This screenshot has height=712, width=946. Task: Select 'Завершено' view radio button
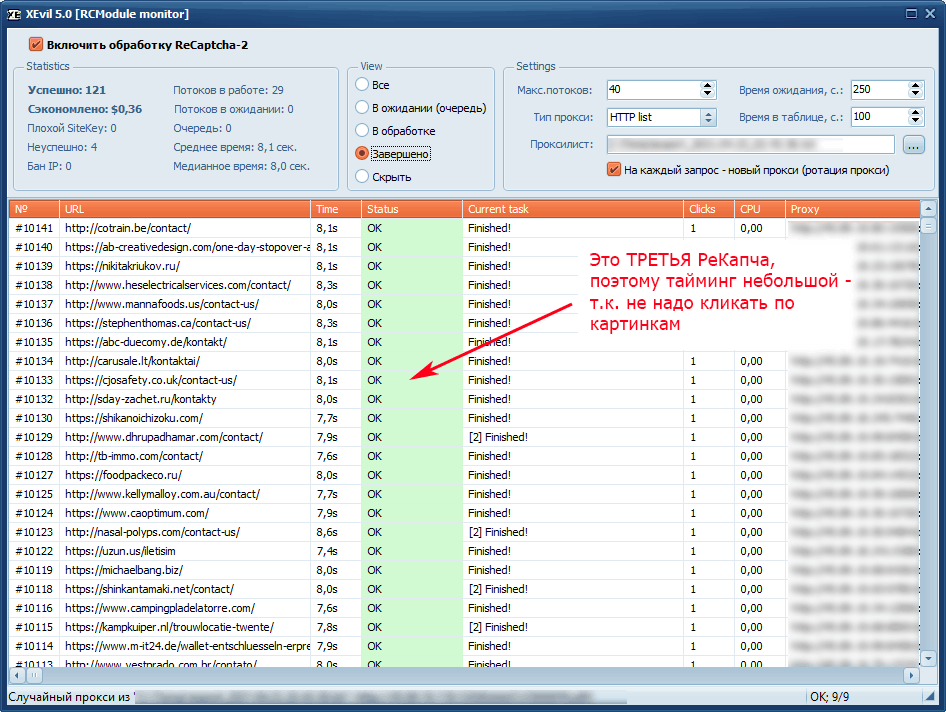[x=362, y=153]
